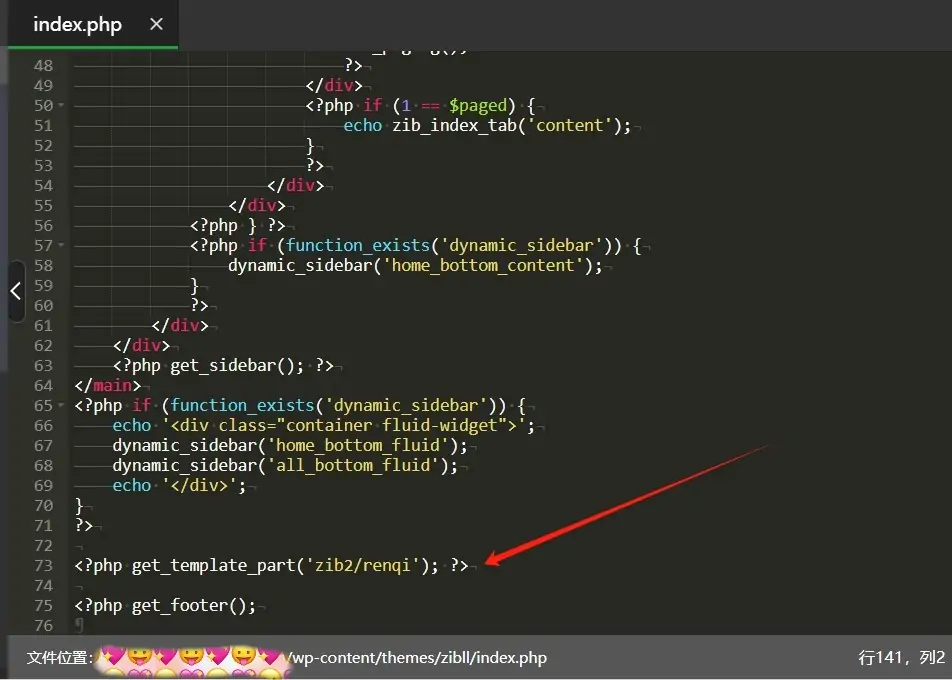Screen dimensions: 952x680
Task: Click the 行141 line and column indicator
Action: pos(901,657)
